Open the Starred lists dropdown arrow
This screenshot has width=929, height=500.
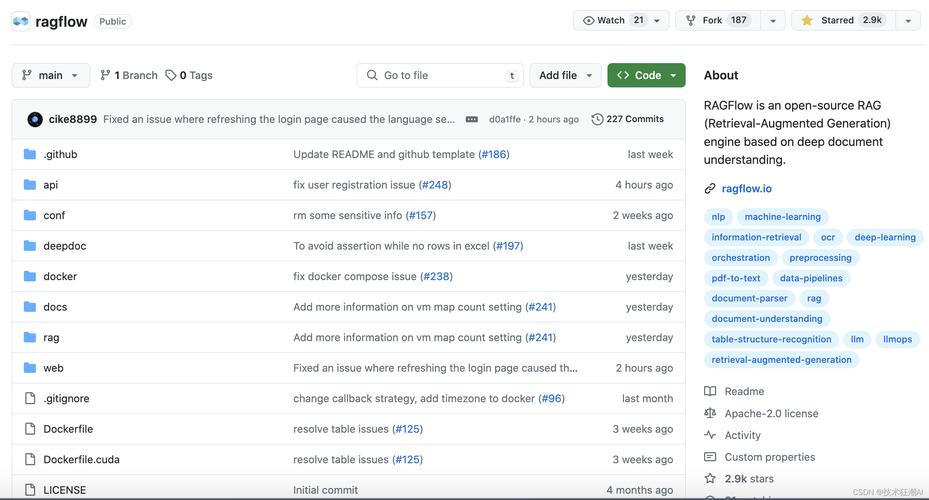(x=908, y=20)
